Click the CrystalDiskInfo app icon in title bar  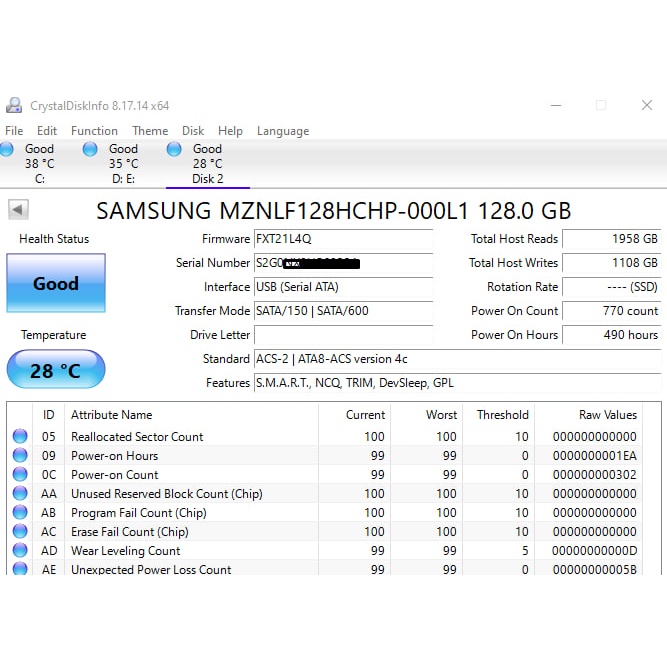[14, 105]
